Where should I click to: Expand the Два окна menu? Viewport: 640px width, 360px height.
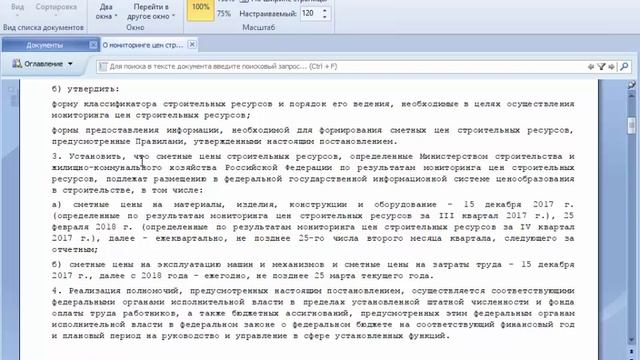coord(106,11)
